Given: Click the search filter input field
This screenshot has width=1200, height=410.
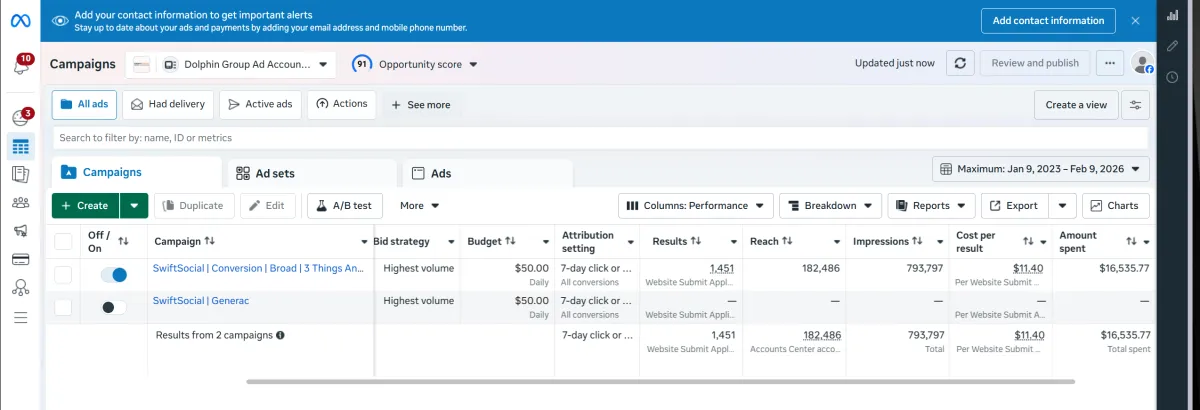Looking at the screenshot, I should [600, 137].
